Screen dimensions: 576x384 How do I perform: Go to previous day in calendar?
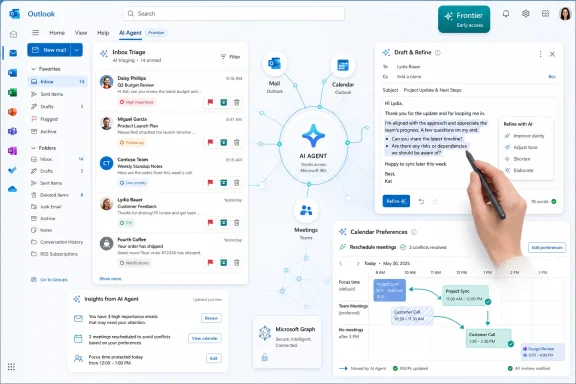[341, 263]
